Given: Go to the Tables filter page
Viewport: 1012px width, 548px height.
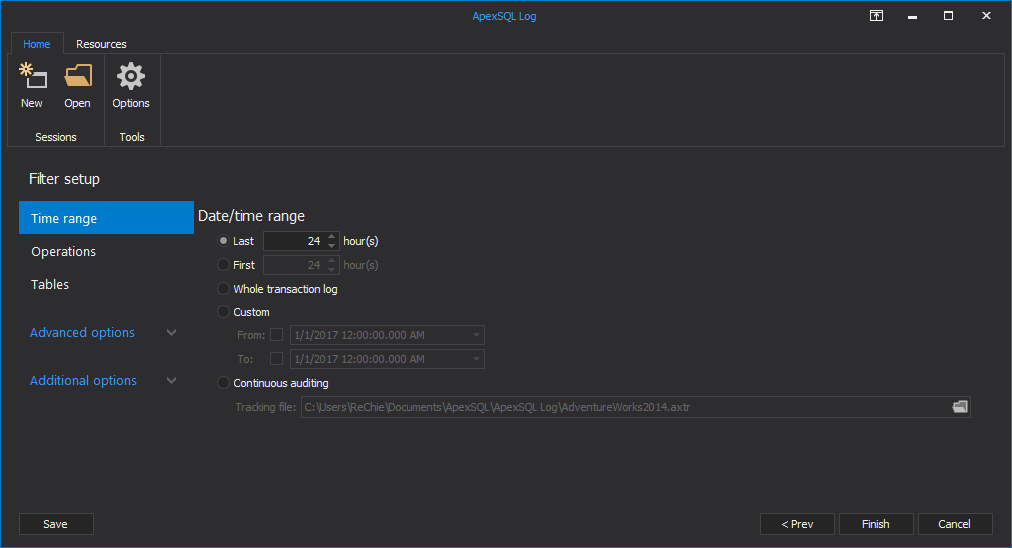Looking at the screenshot, I should pos(50,285).
